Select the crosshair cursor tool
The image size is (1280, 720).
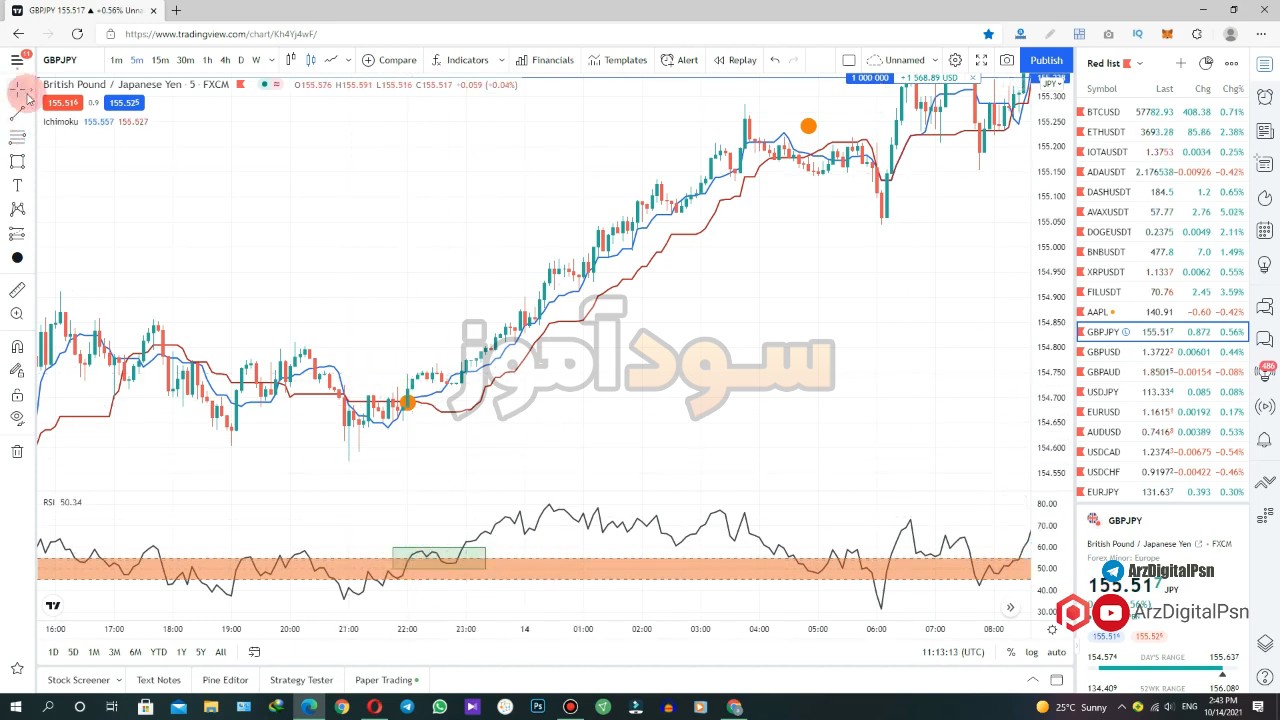coord(17,91)
